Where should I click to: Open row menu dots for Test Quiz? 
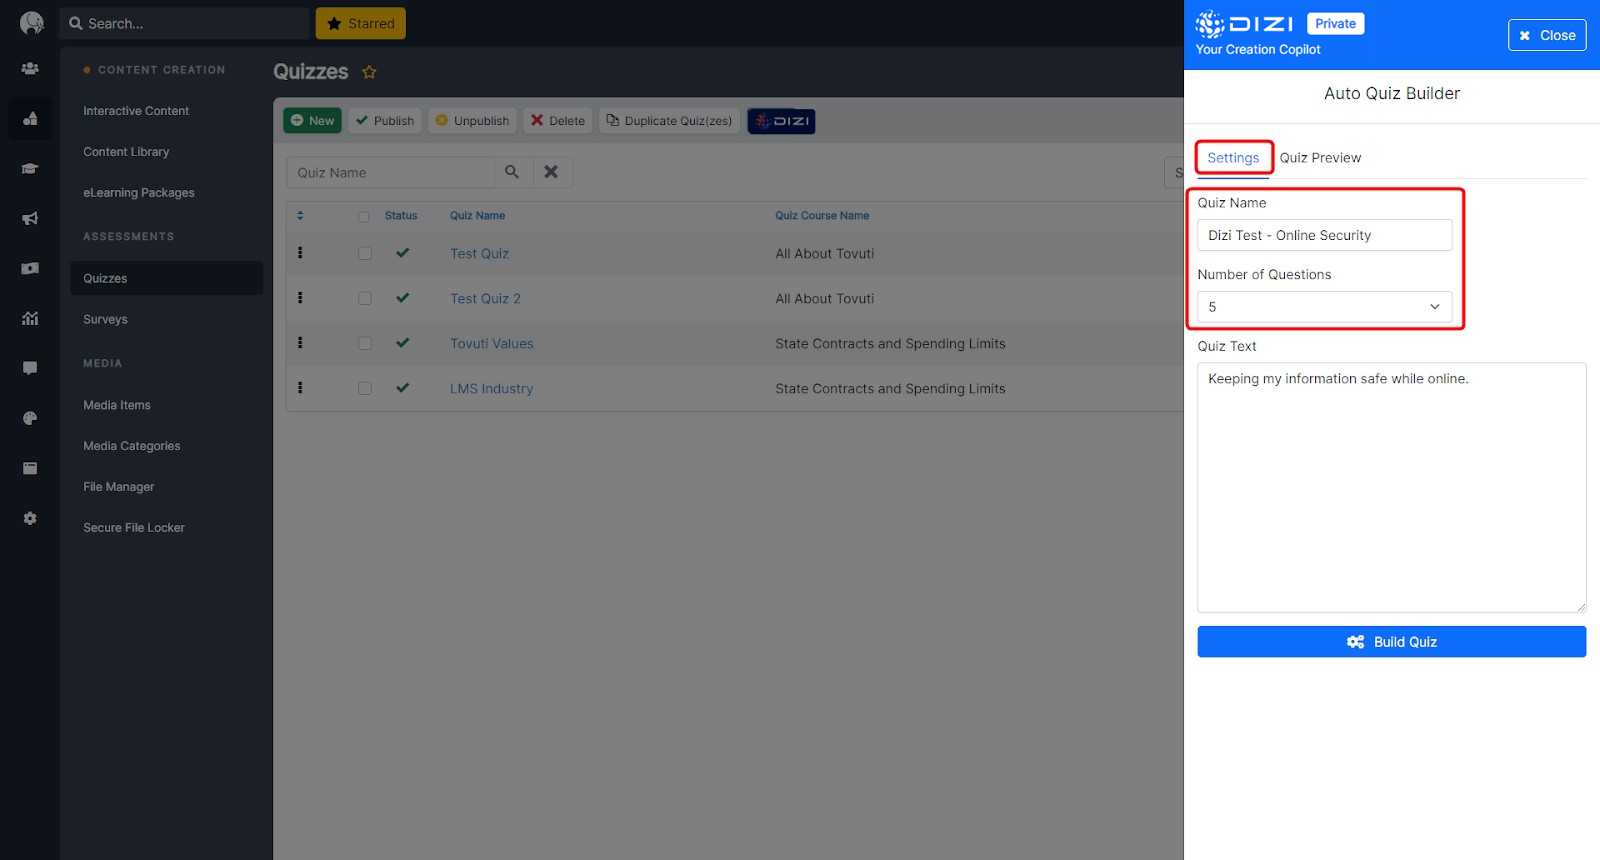tap(300, 253)
